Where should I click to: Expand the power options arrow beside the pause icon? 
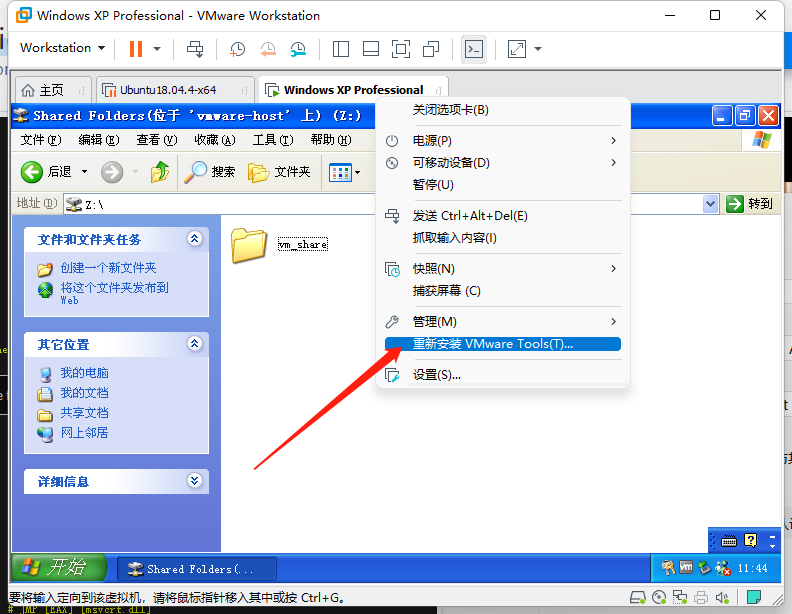157,49
